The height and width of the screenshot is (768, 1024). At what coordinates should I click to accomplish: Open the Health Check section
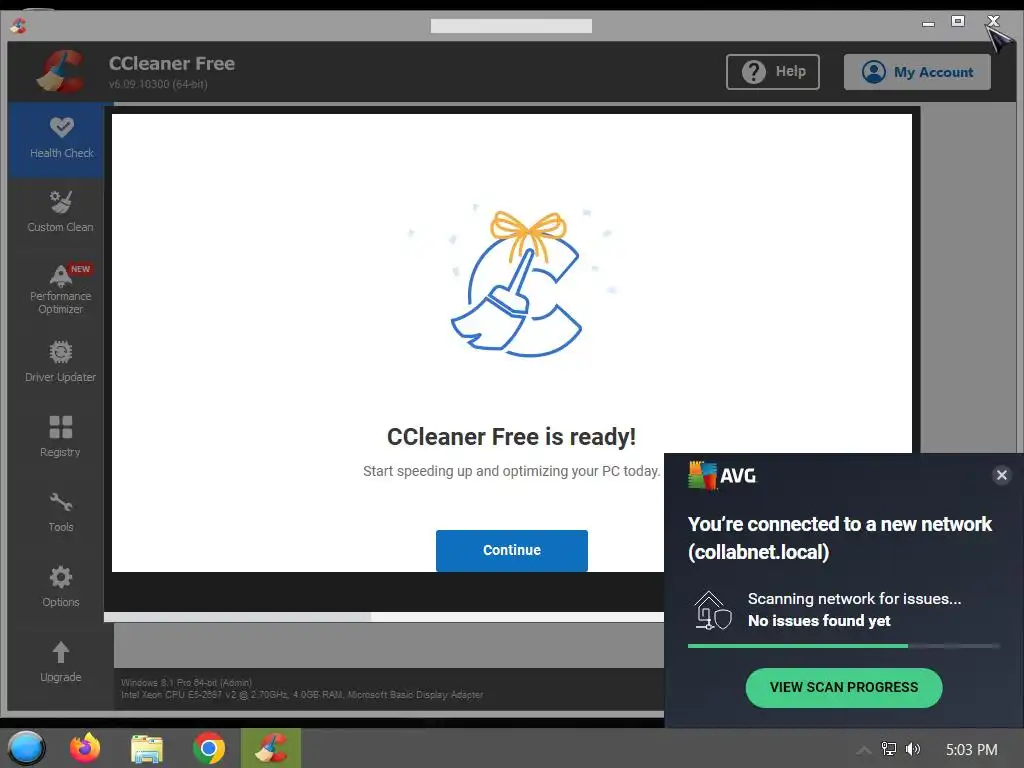pyautogui.click(x=57, y=139)
